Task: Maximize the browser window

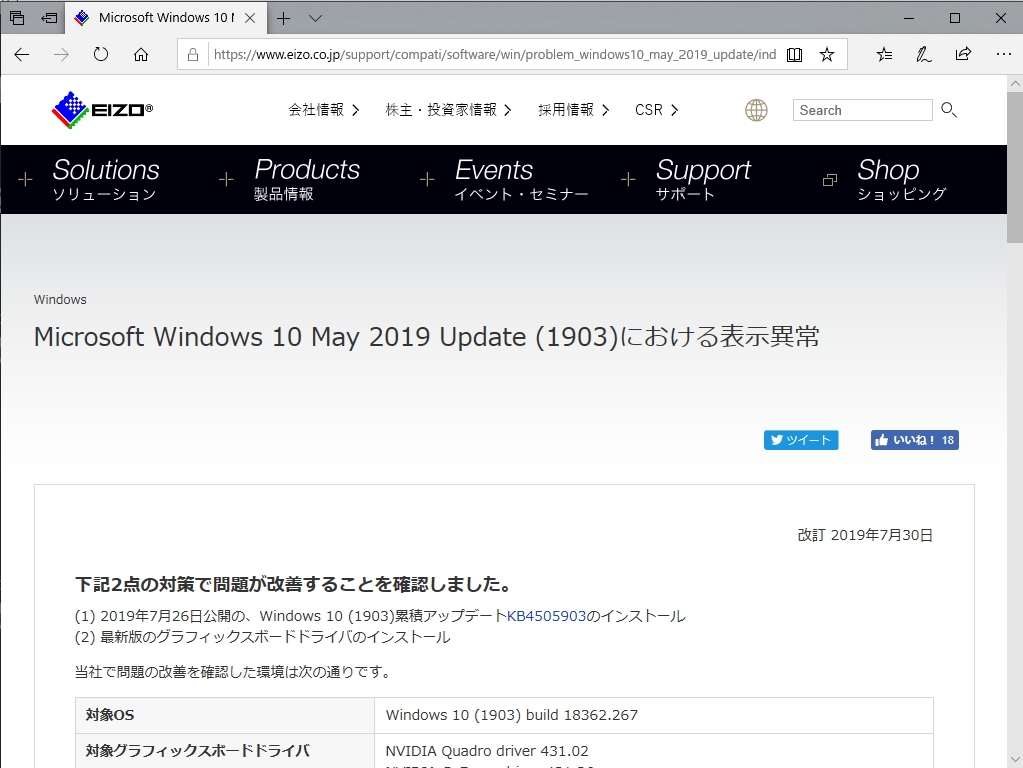Action: (954, 18)
